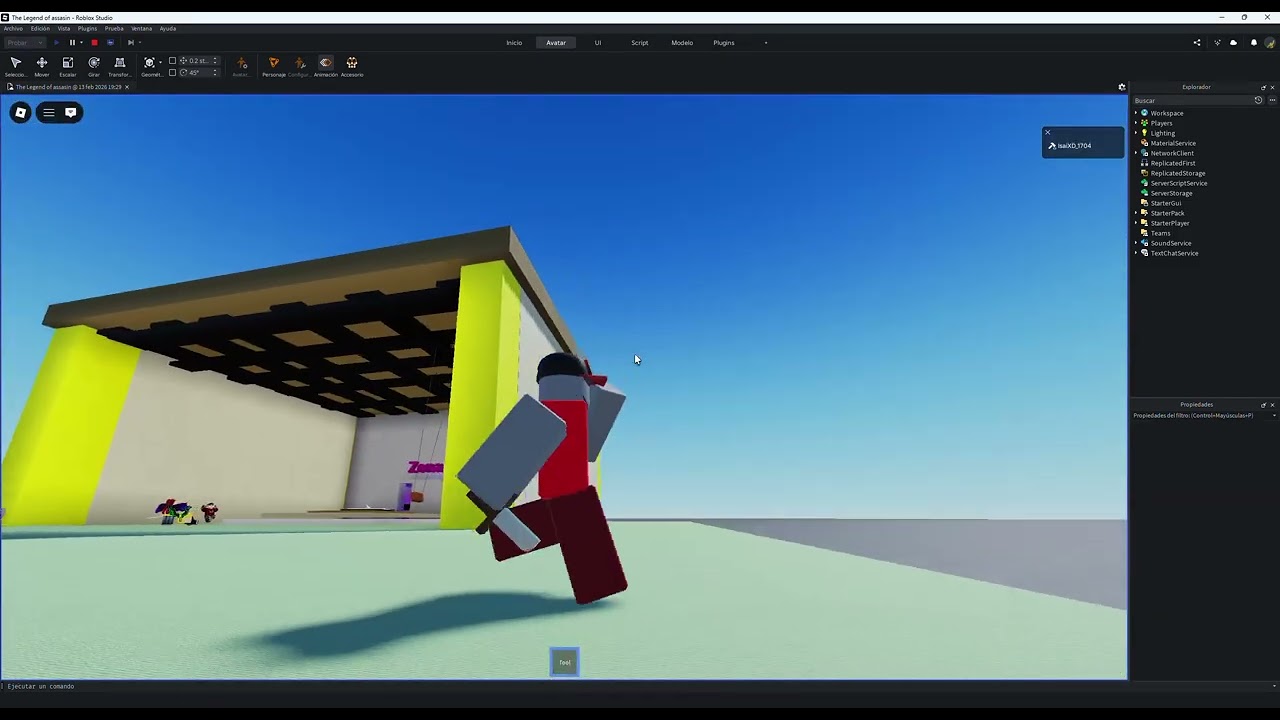Viewport: 1280px width, 720px height.
Task: Open the pause options dropdown arrow
Action: click(x=80, y=42)
